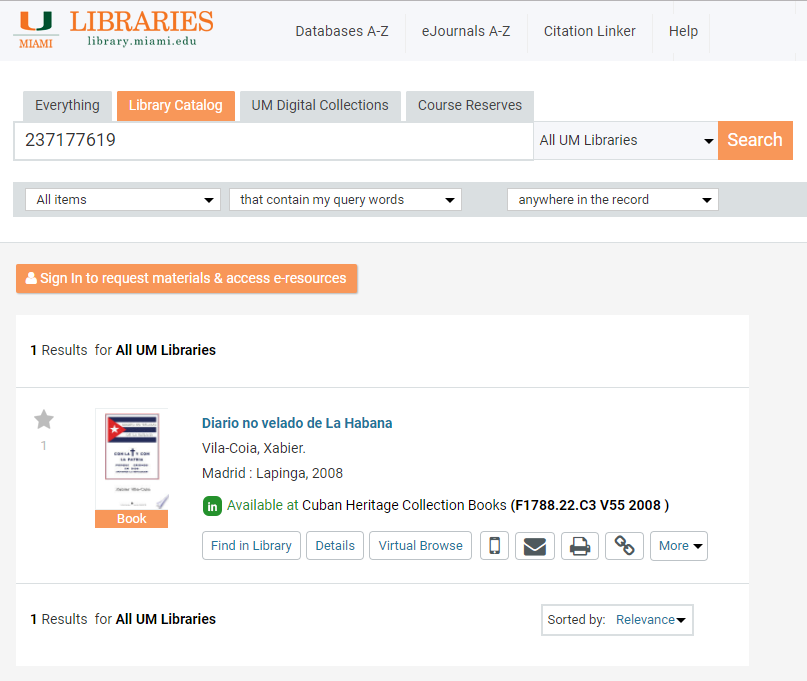The height and width of the screenshot is (681, 807).
Task: Click the orange Search button
Action: coord(755,141)
